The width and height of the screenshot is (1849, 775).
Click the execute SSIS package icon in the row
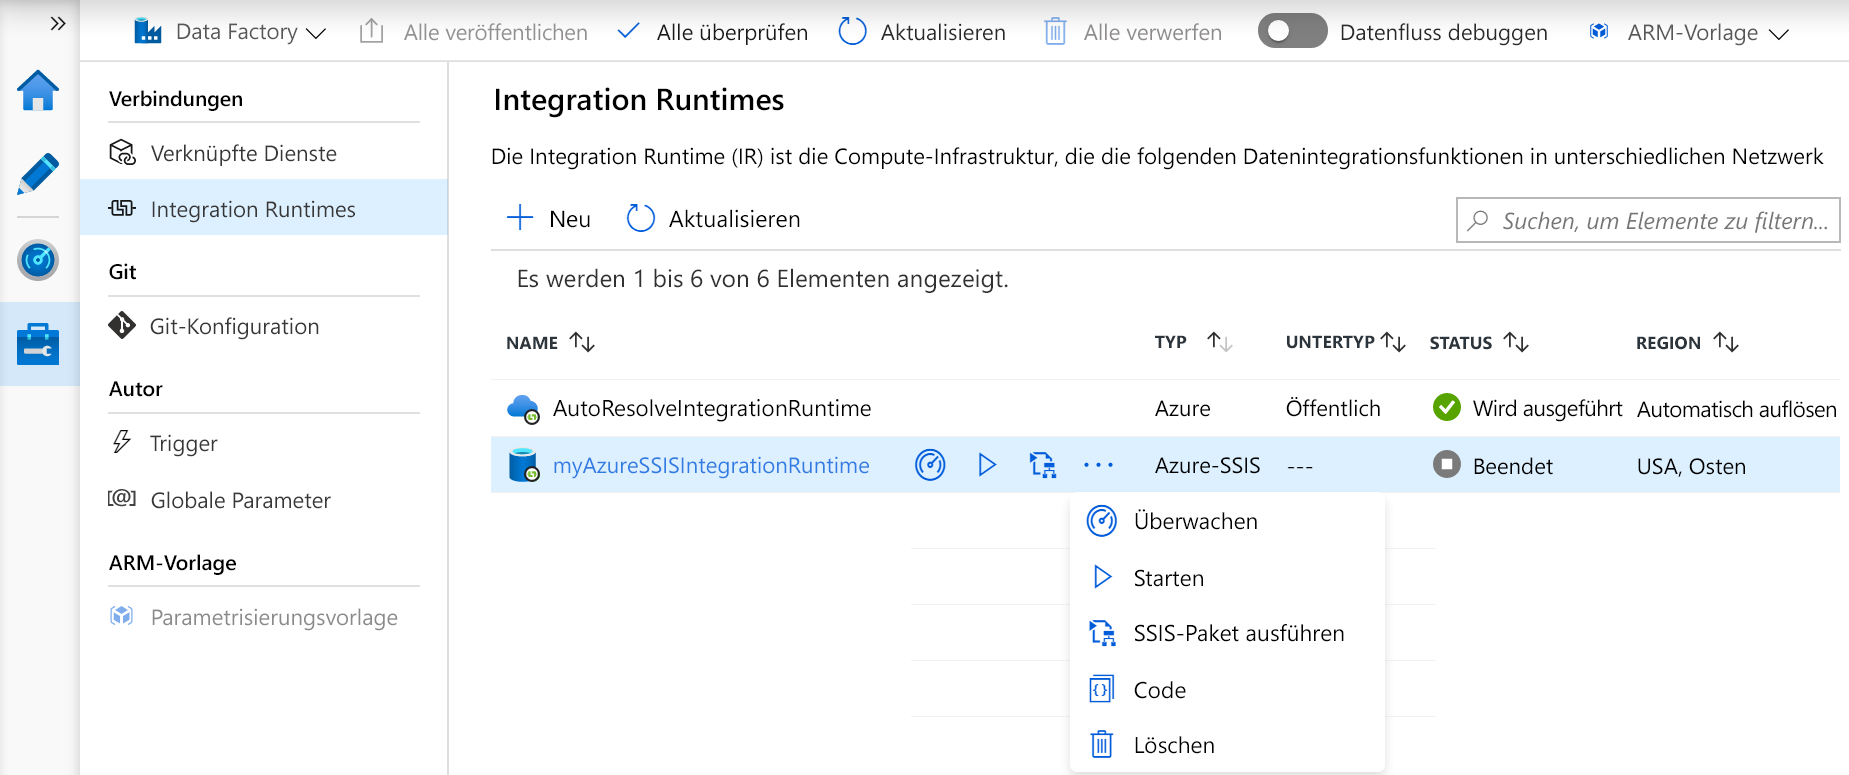click(x=1042, y=465)
